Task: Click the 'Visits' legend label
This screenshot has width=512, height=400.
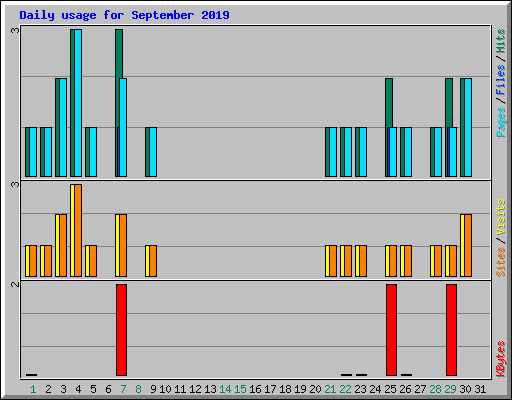Action: coord(500,218)
